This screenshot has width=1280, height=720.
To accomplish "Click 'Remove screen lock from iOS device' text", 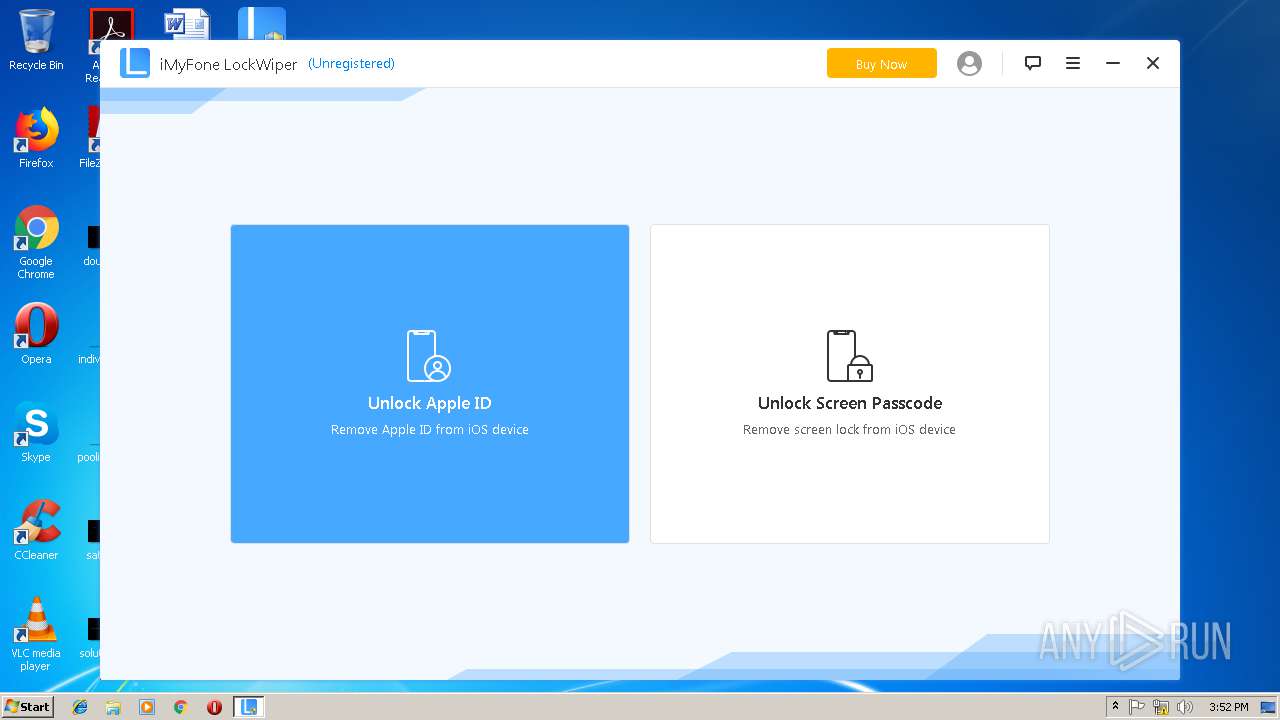I will [849, 430].
